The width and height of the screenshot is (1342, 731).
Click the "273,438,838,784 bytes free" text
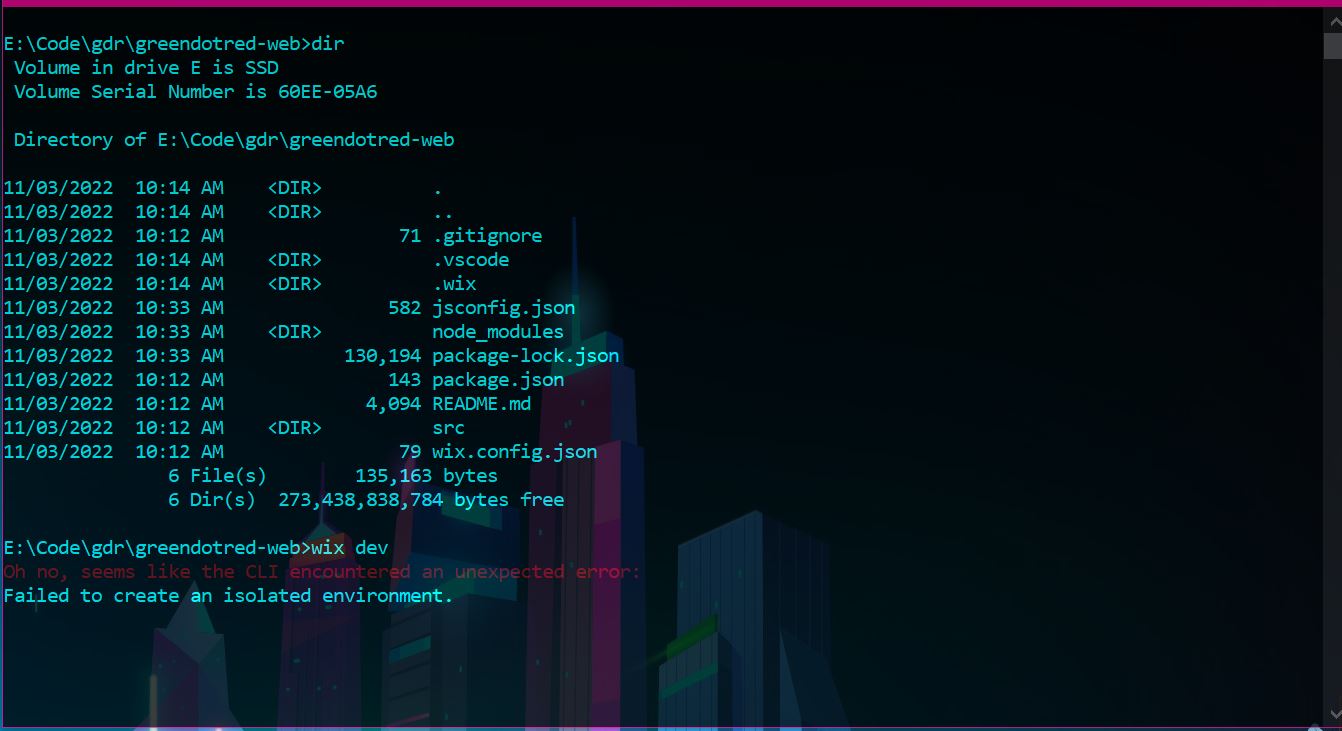[x=421, y=500]
